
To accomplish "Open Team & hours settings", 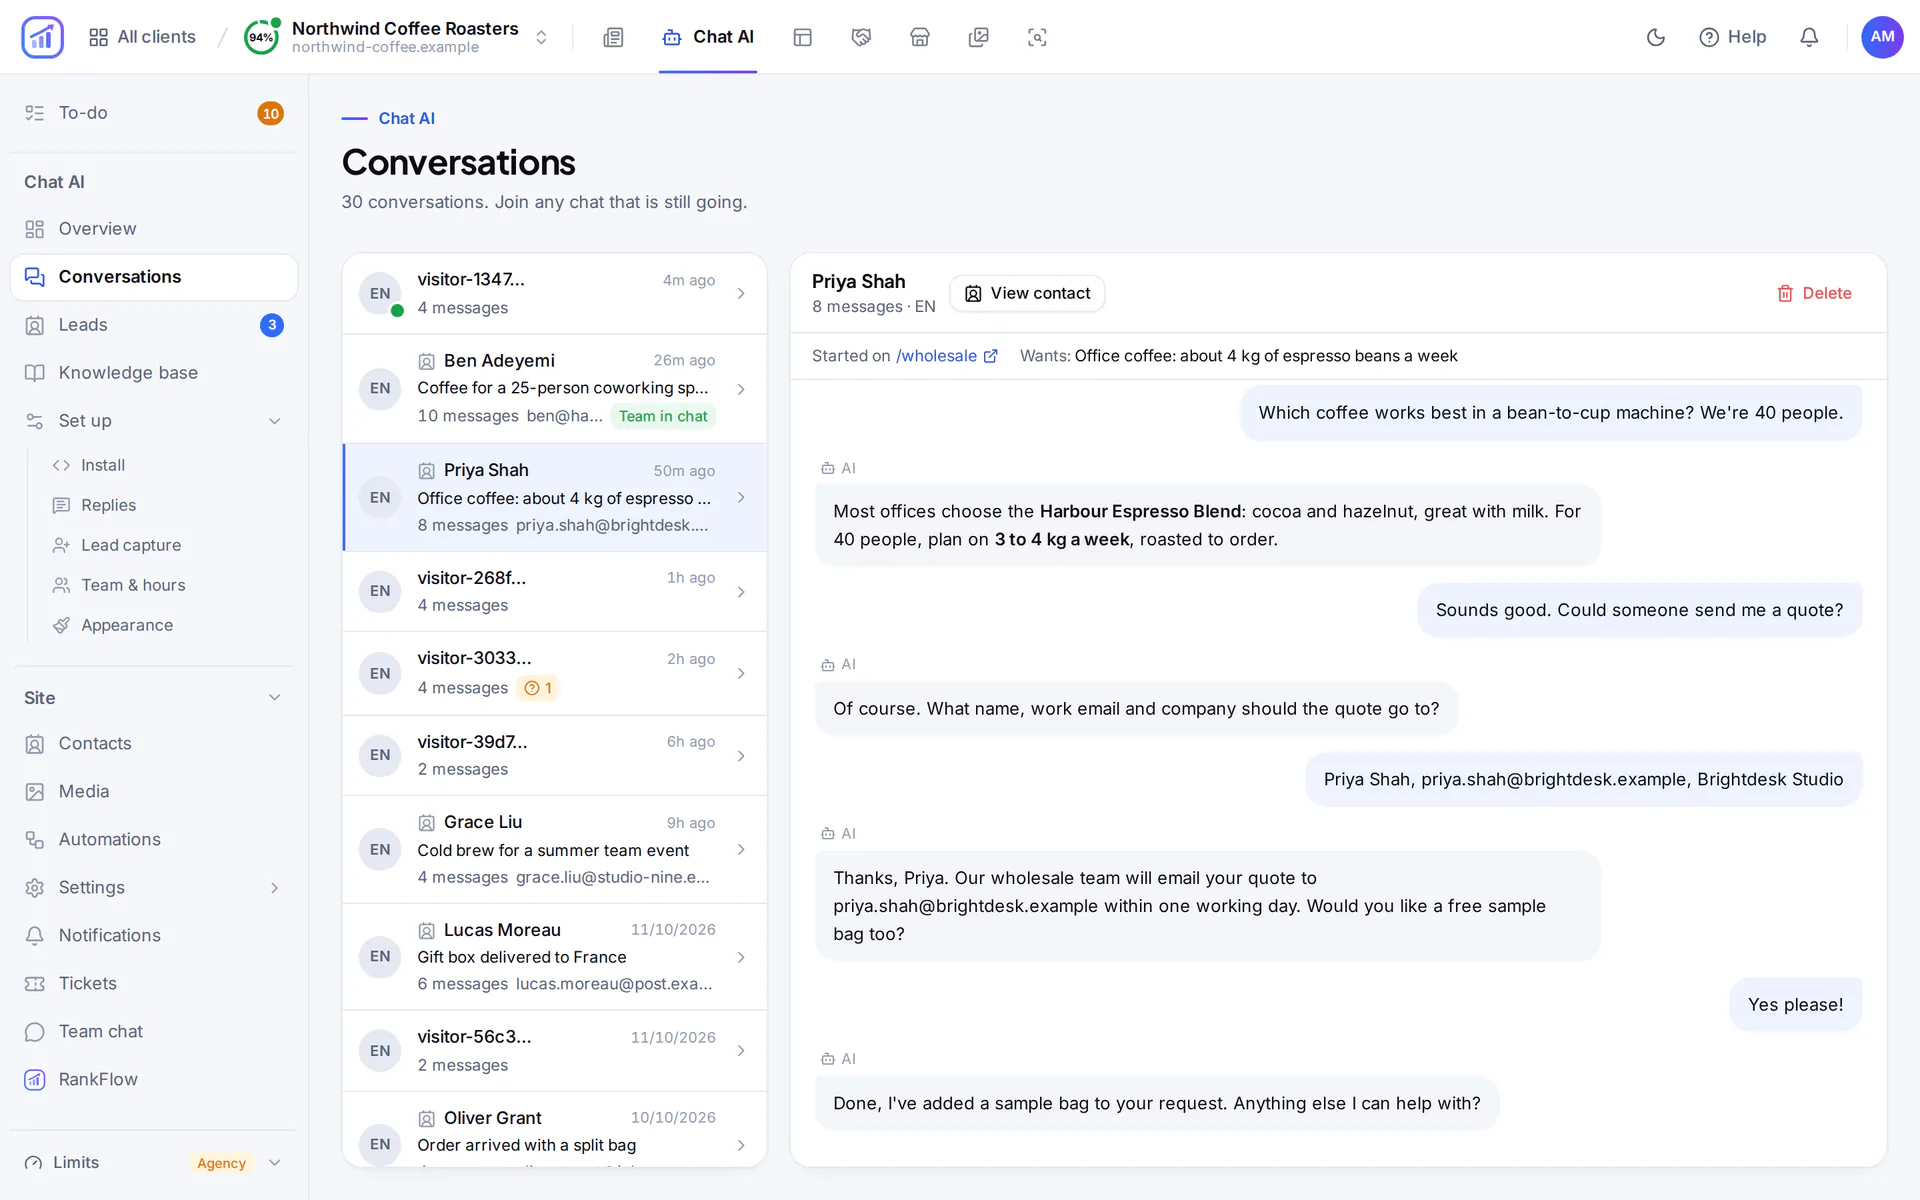I will click(132, 585).
